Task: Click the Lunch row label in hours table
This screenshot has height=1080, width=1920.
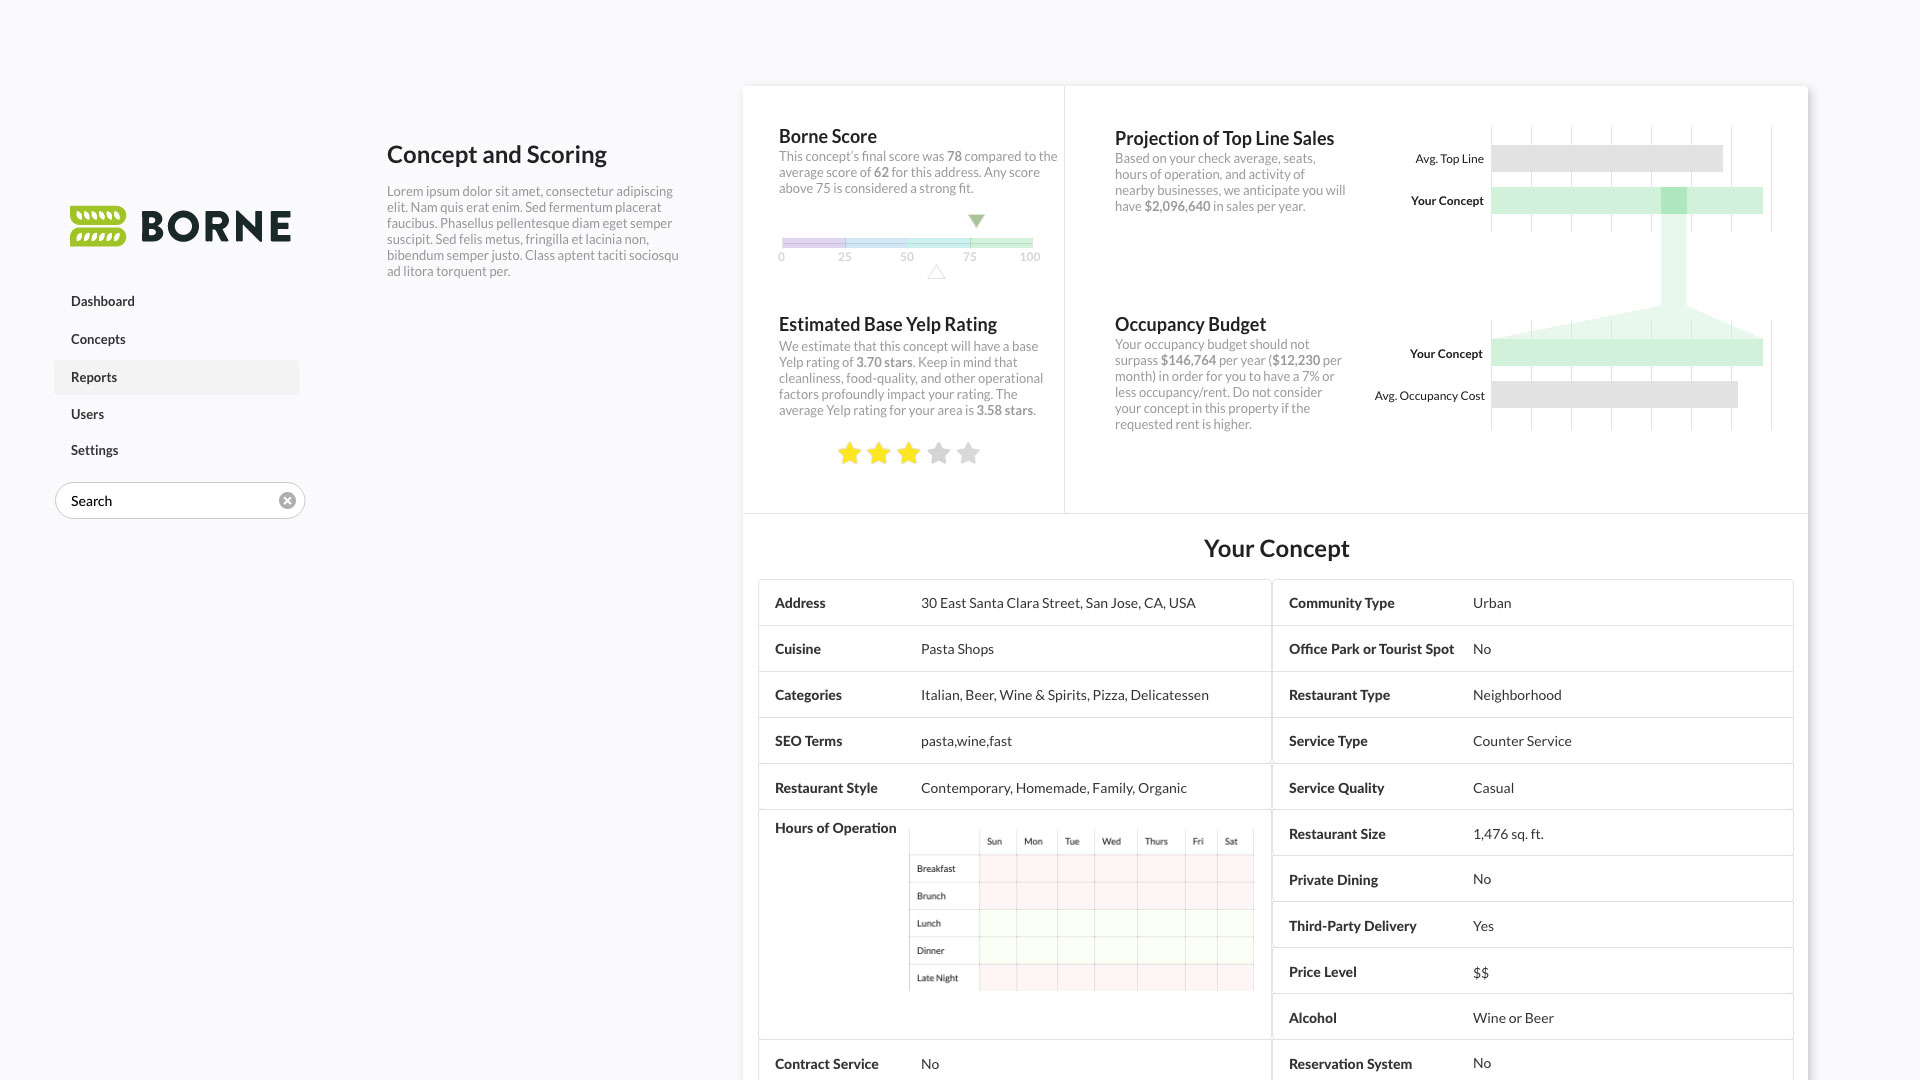Action: pos(929,923)
